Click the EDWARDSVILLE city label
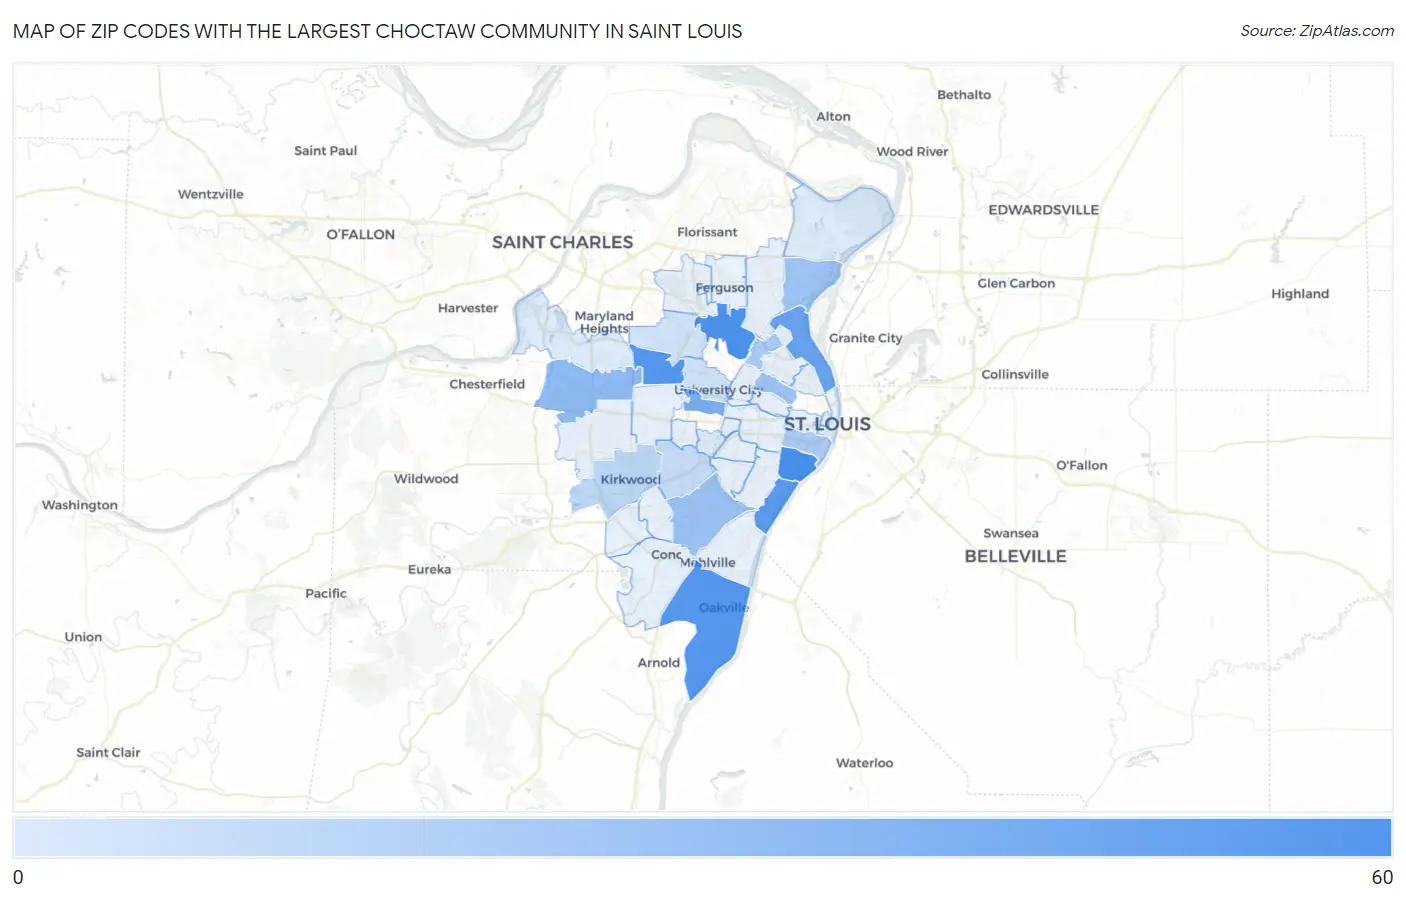Image resolution: width=1406 pixels, height=899 pixels. [1043, 210]
